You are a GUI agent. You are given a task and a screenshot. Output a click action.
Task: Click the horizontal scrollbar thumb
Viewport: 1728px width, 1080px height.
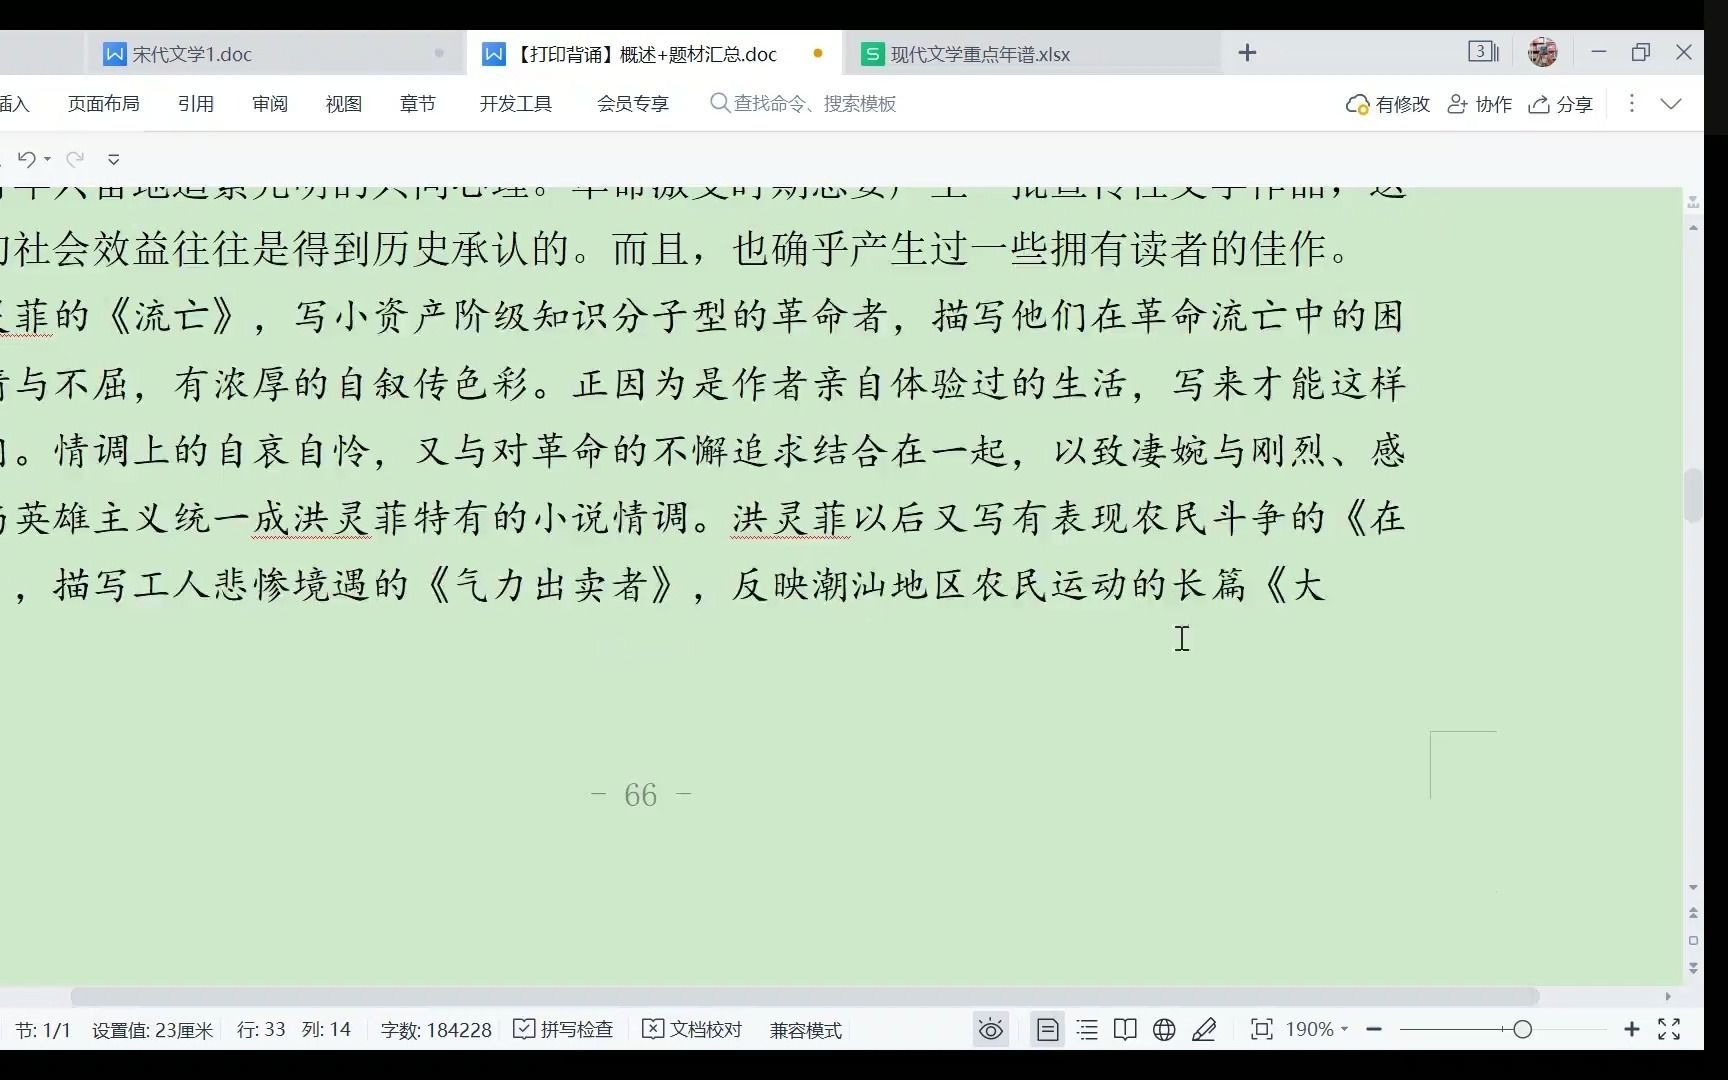click(x=804, y=997)
